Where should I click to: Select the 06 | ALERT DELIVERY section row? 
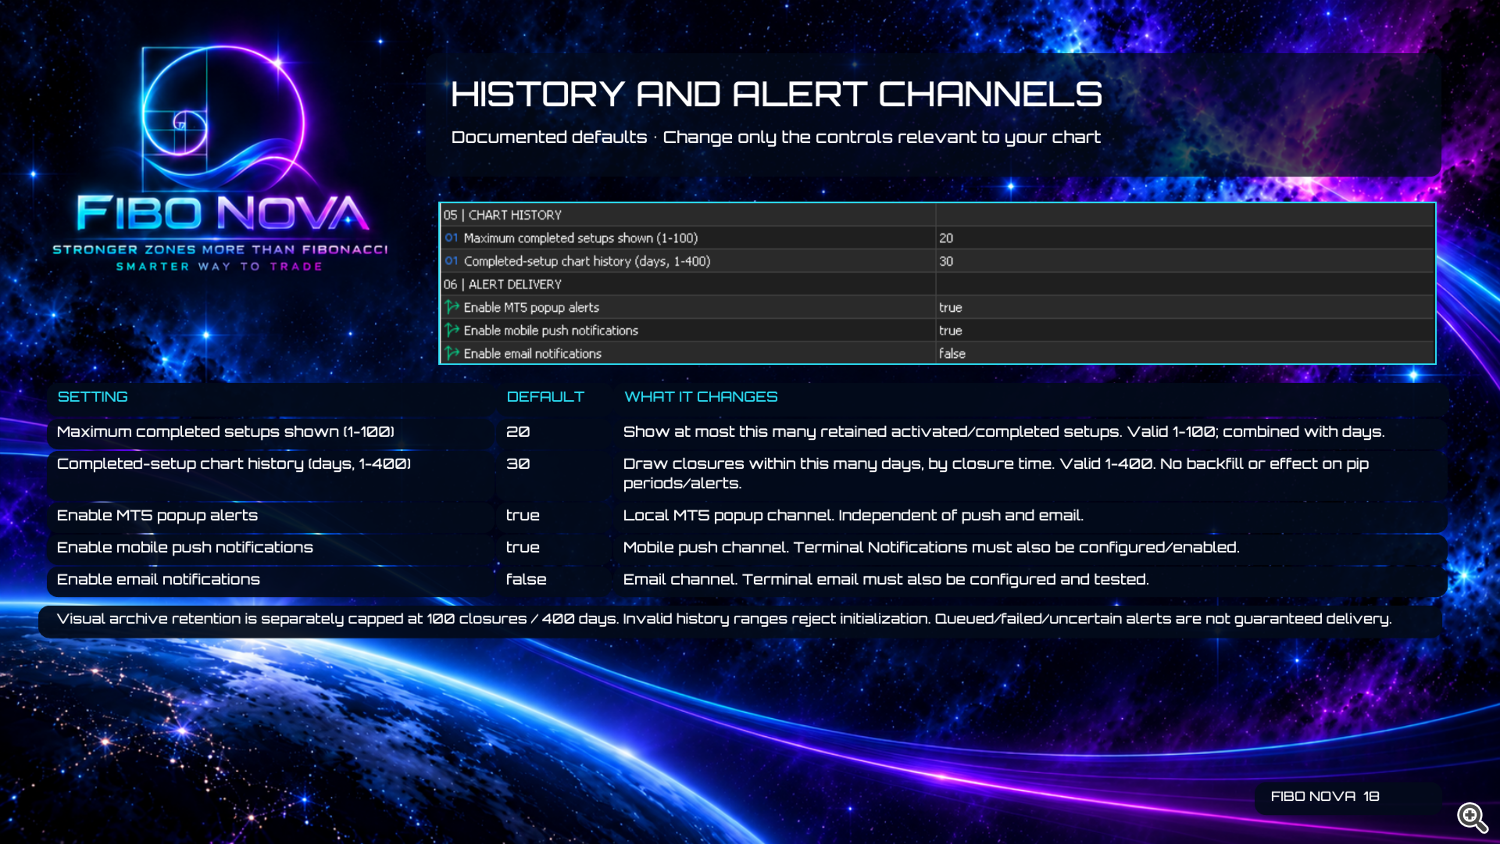(x=938, y=284)
